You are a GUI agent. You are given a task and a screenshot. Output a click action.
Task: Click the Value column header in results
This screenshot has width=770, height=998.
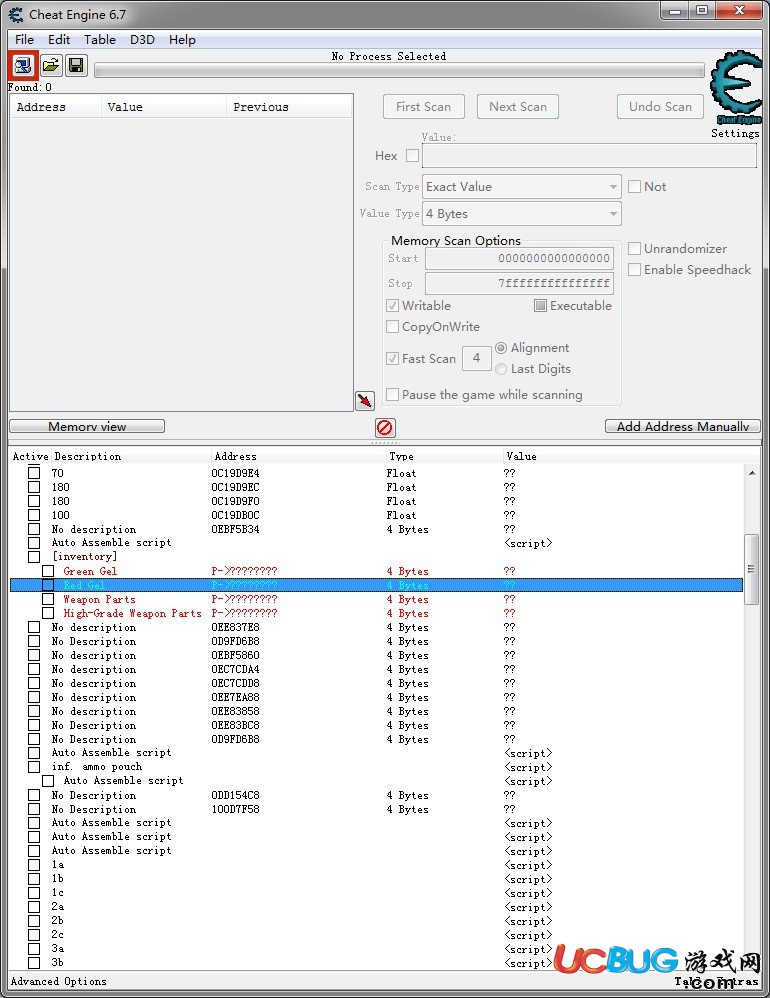(163, 107)
